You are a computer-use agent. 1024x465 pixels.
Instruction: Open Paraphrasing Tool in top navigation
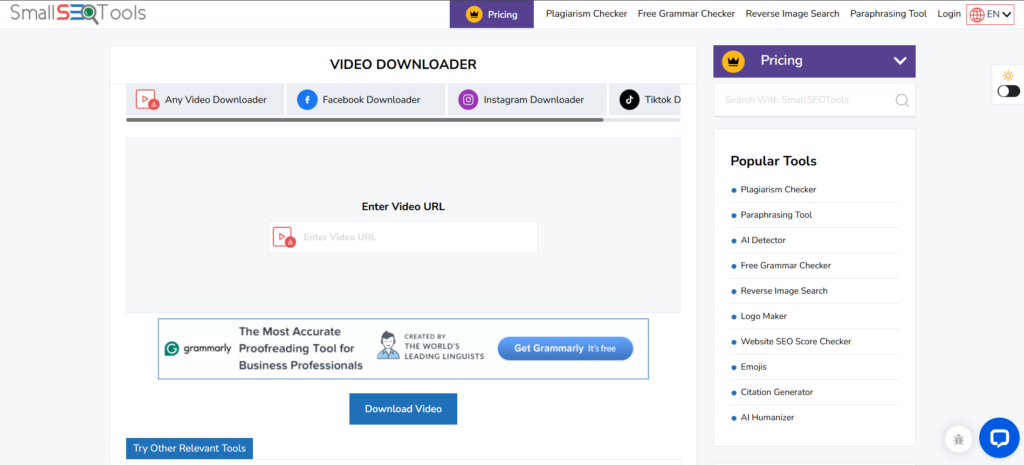(888, 14)
